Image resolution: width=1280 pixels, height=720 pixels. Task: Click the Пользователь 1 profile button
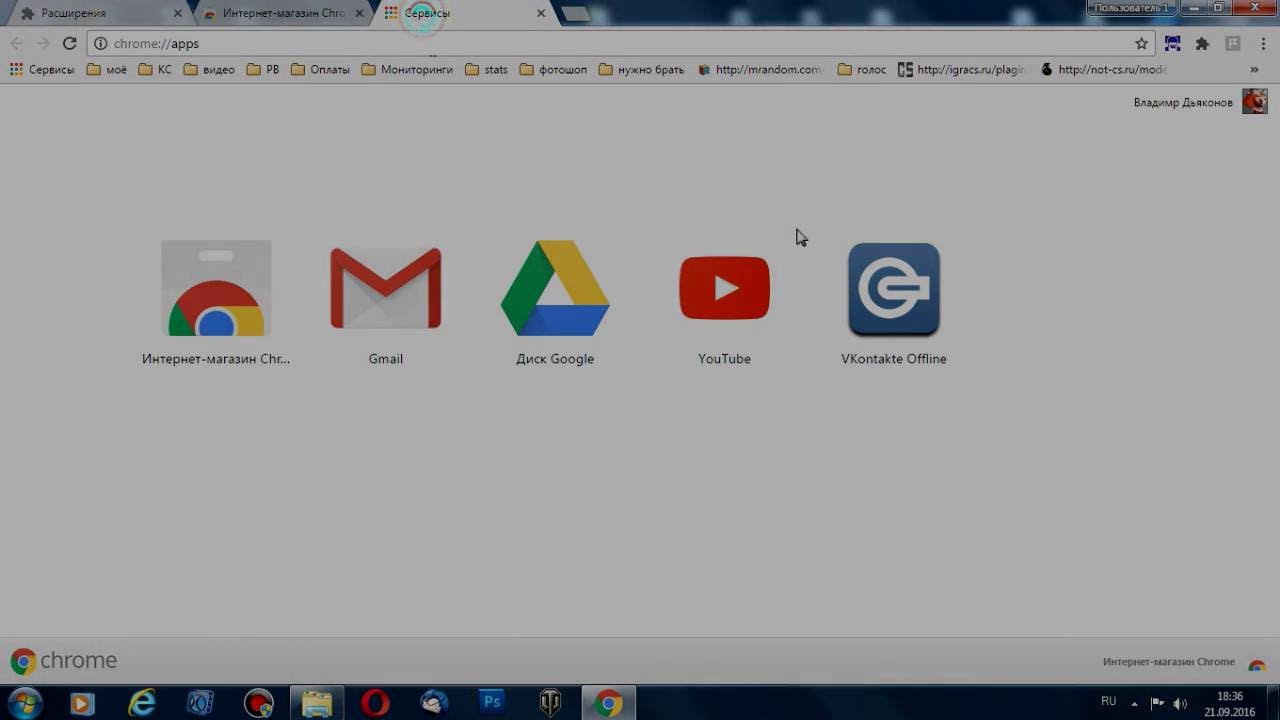(x=1132, y=8)
